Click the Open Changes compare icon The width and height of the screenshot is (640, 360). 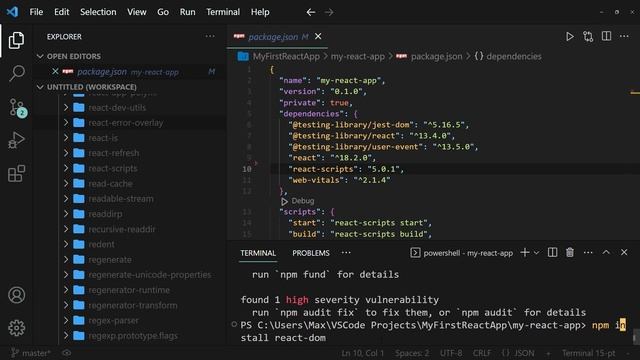pyautogui.click(x=588, y=37)
